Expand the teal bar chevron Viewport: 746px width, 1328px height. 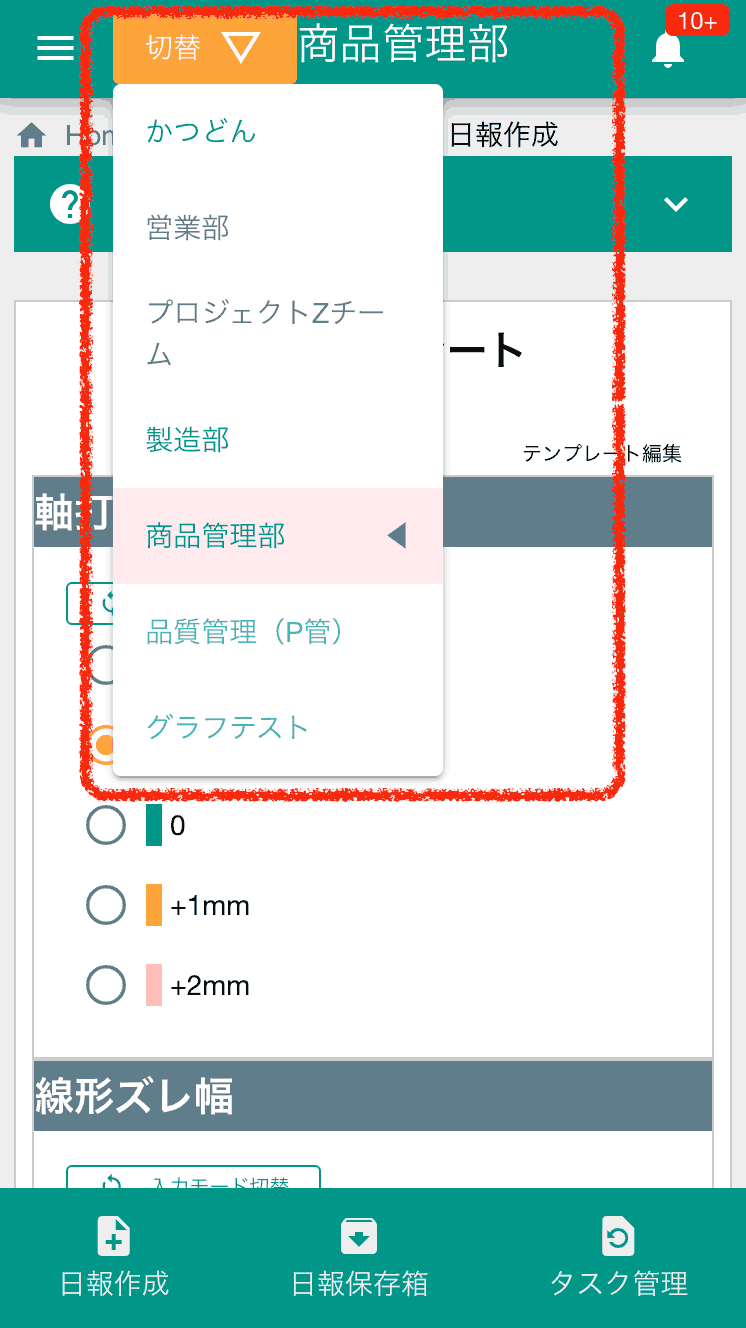pyautogui.click(x=676, y=204)
